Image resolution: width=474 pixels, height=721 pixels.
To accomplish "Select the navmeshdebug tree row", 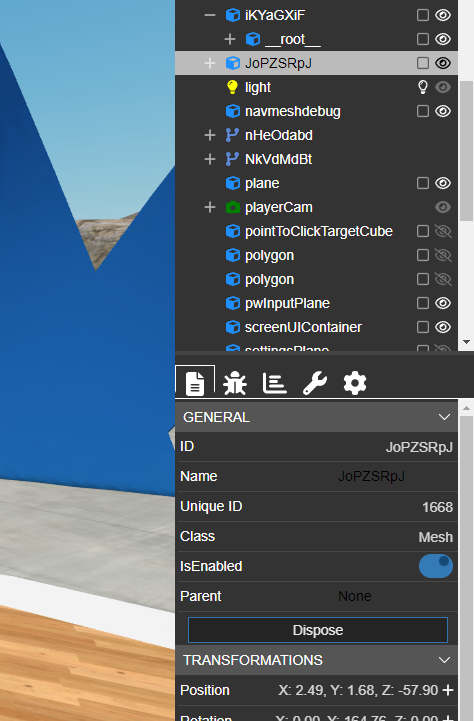I will (316, 111).
